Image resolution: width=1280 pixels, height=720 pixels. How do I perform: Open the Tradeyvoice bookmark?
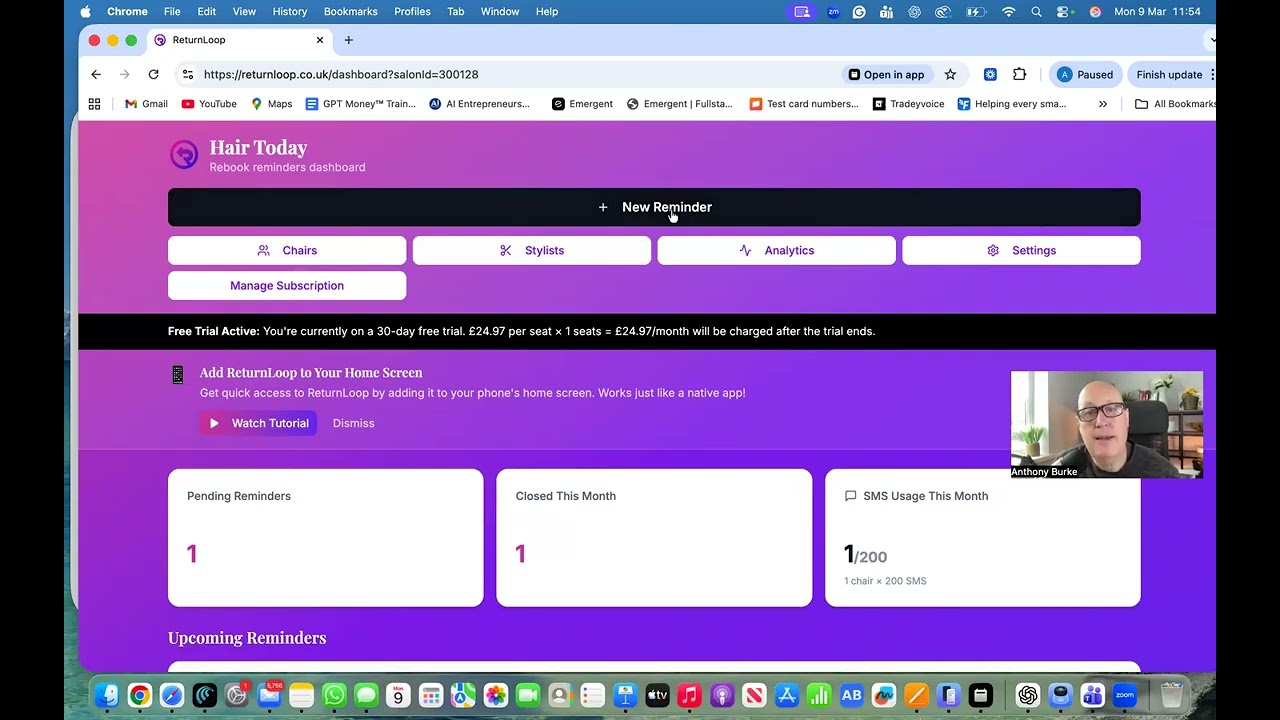coord(908,104)
